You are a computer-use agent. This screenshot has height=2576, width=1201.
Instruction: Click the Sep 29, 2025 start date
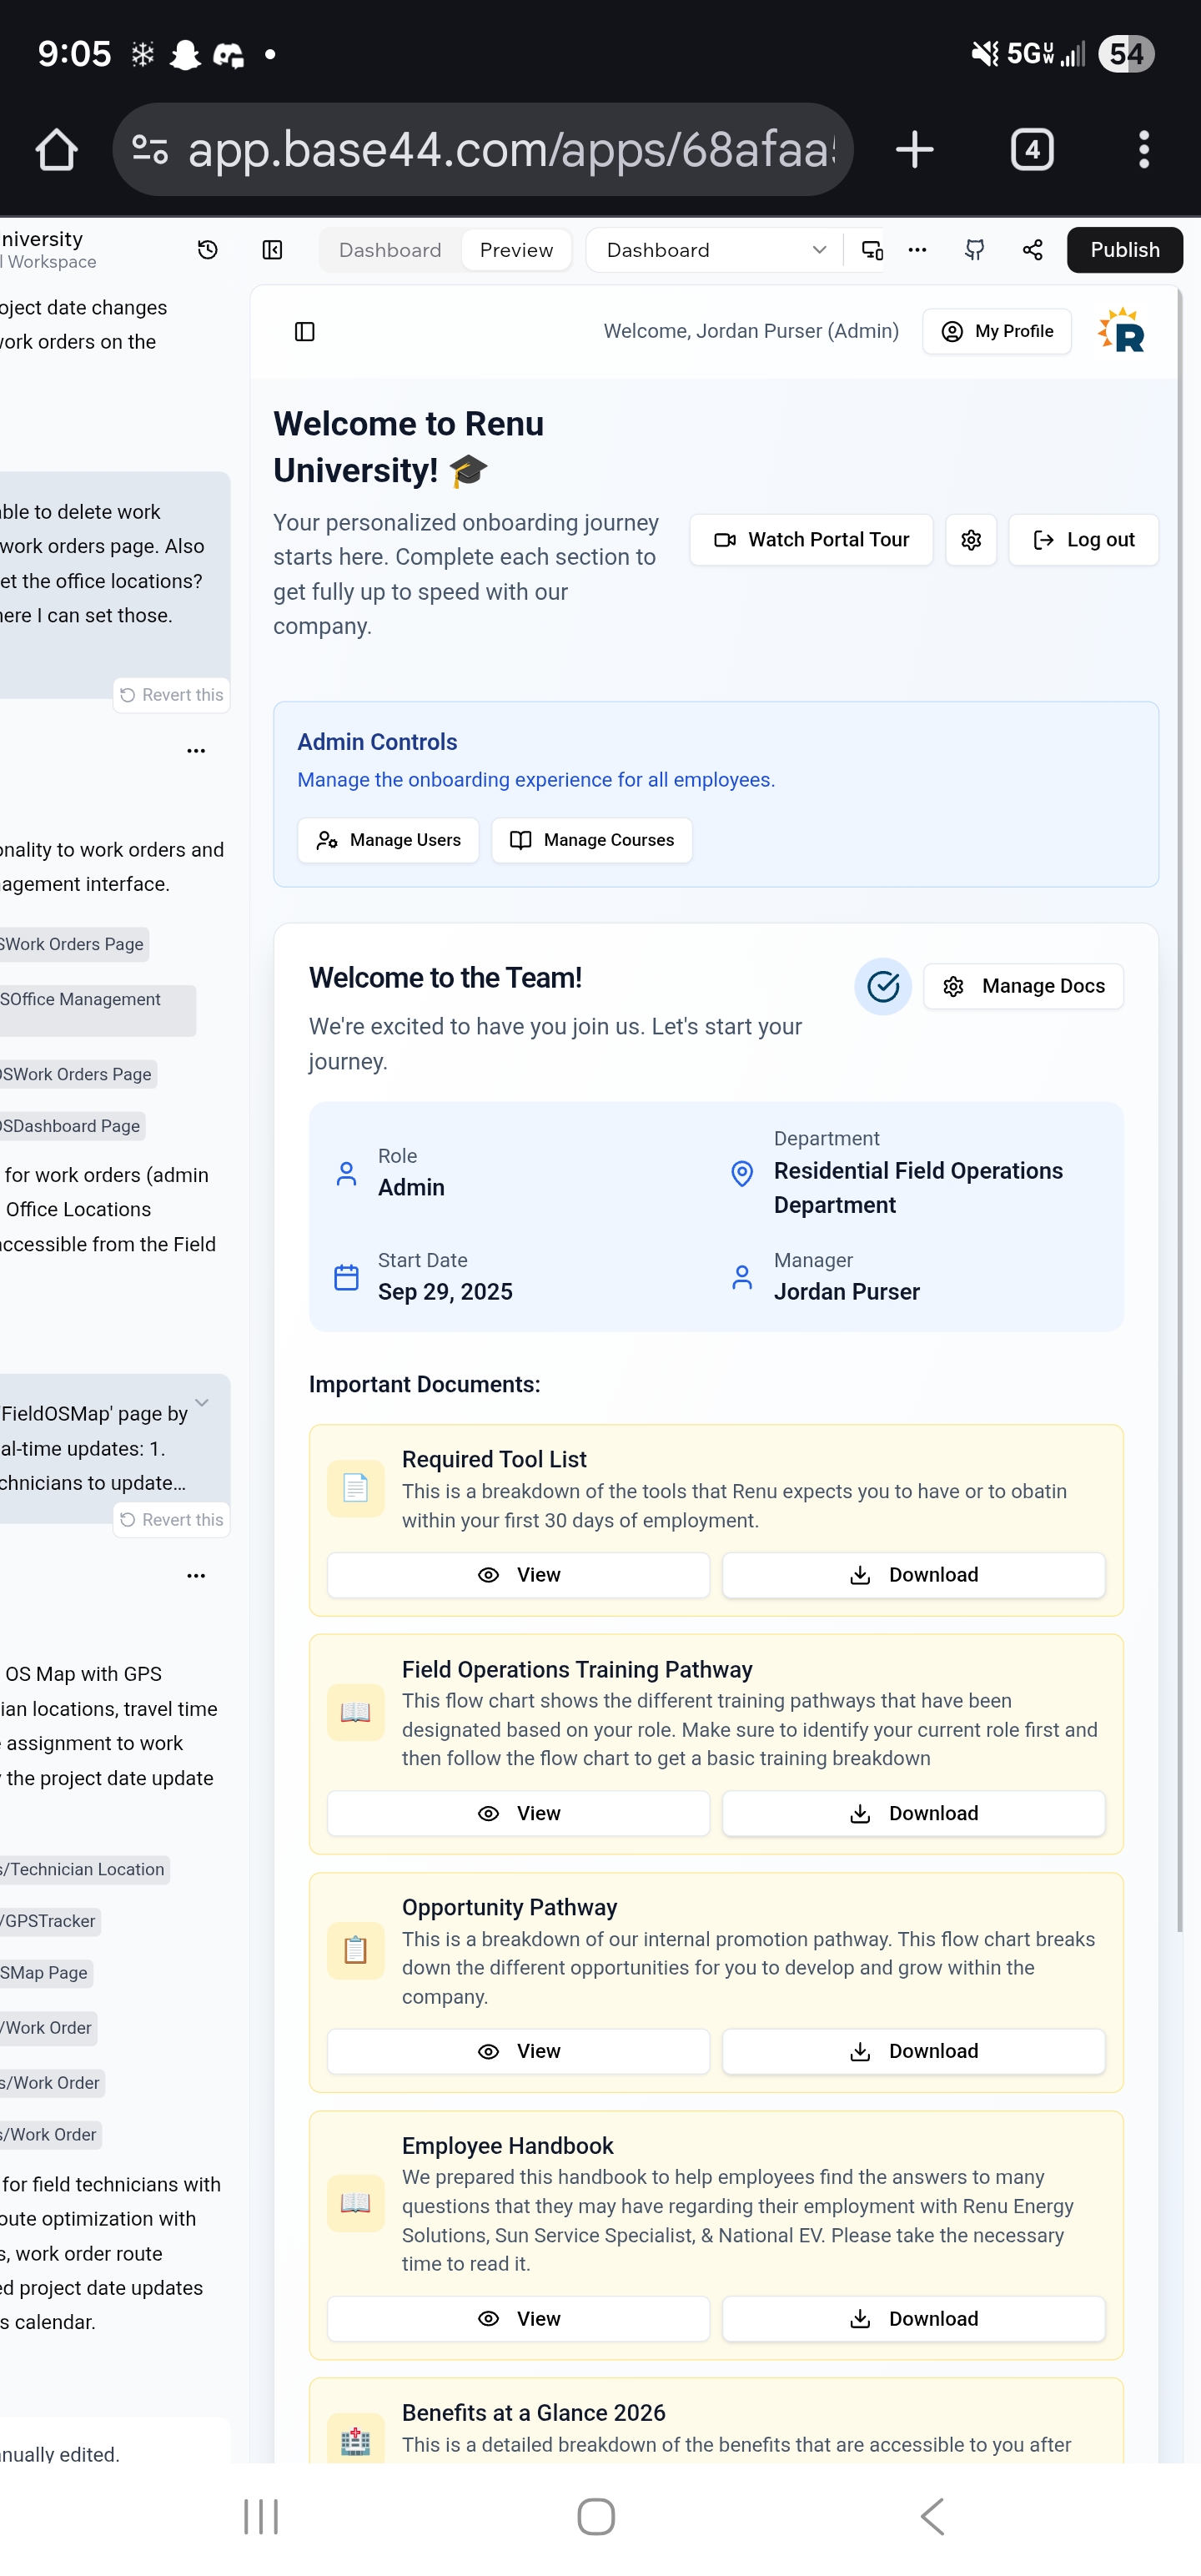pos(445,1293)
